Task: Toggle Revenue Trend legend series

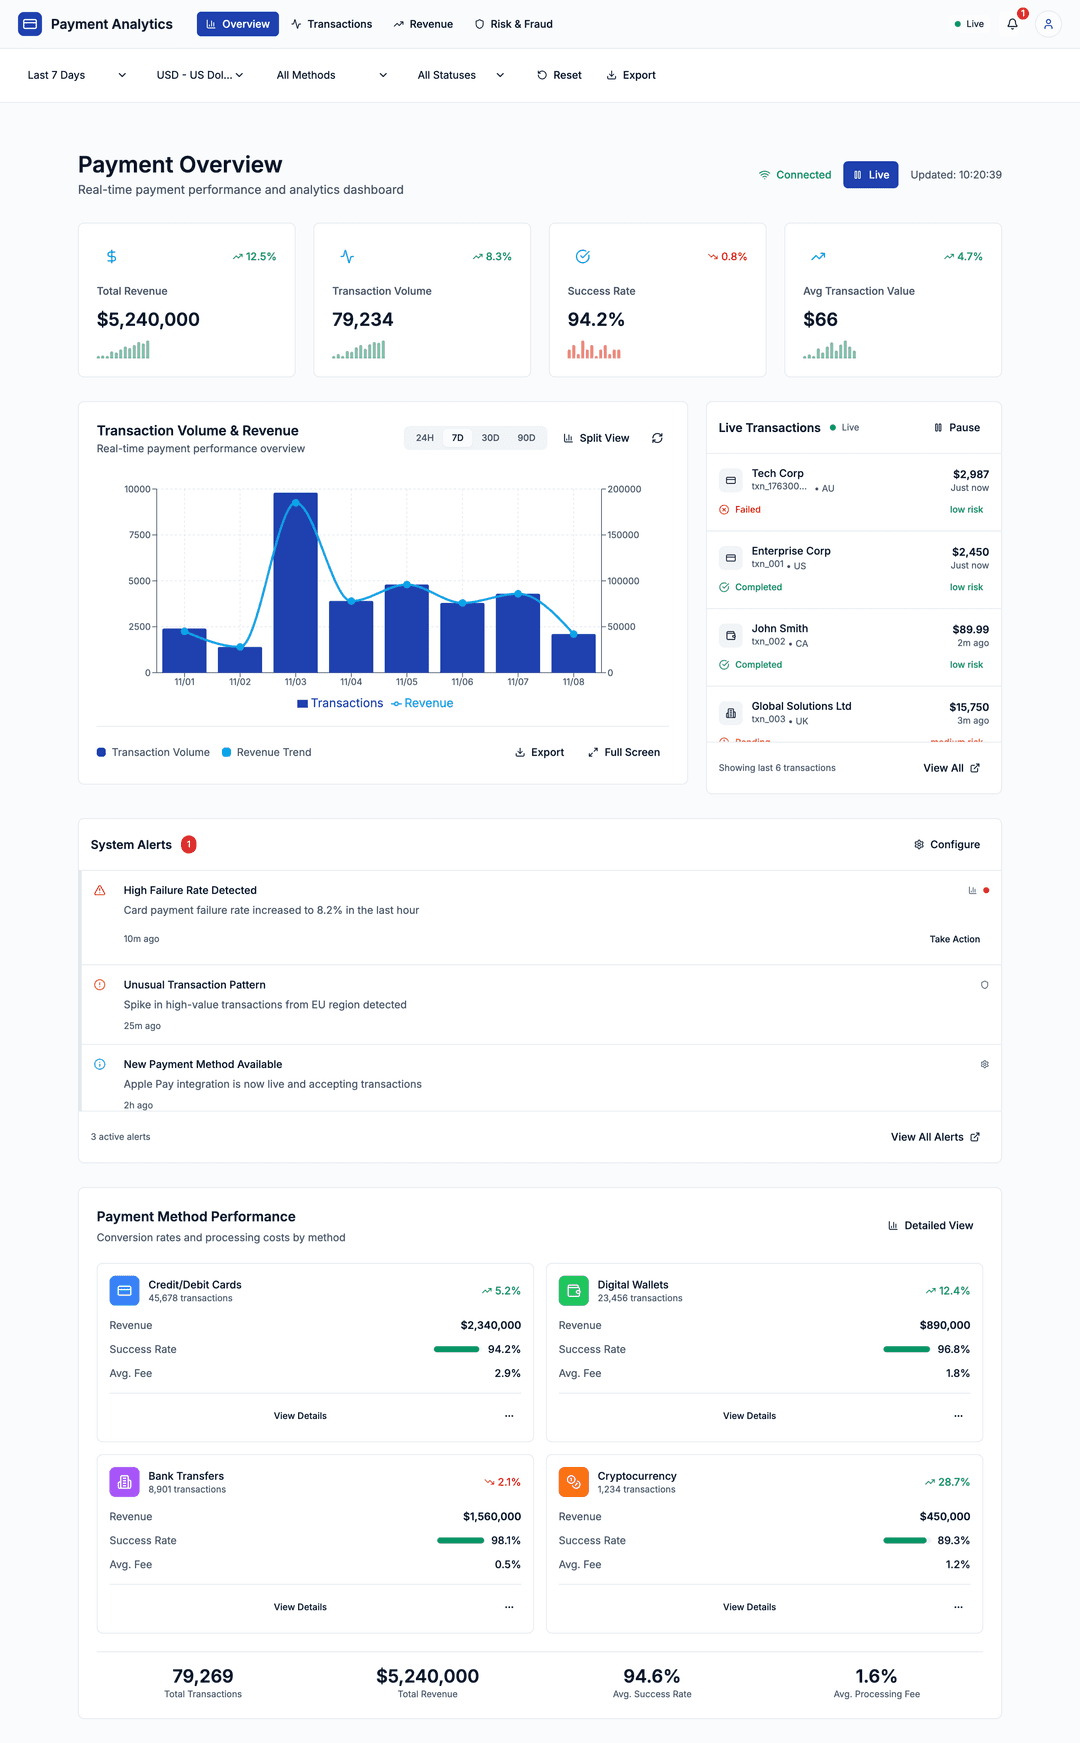Action: tap(266, 752)
